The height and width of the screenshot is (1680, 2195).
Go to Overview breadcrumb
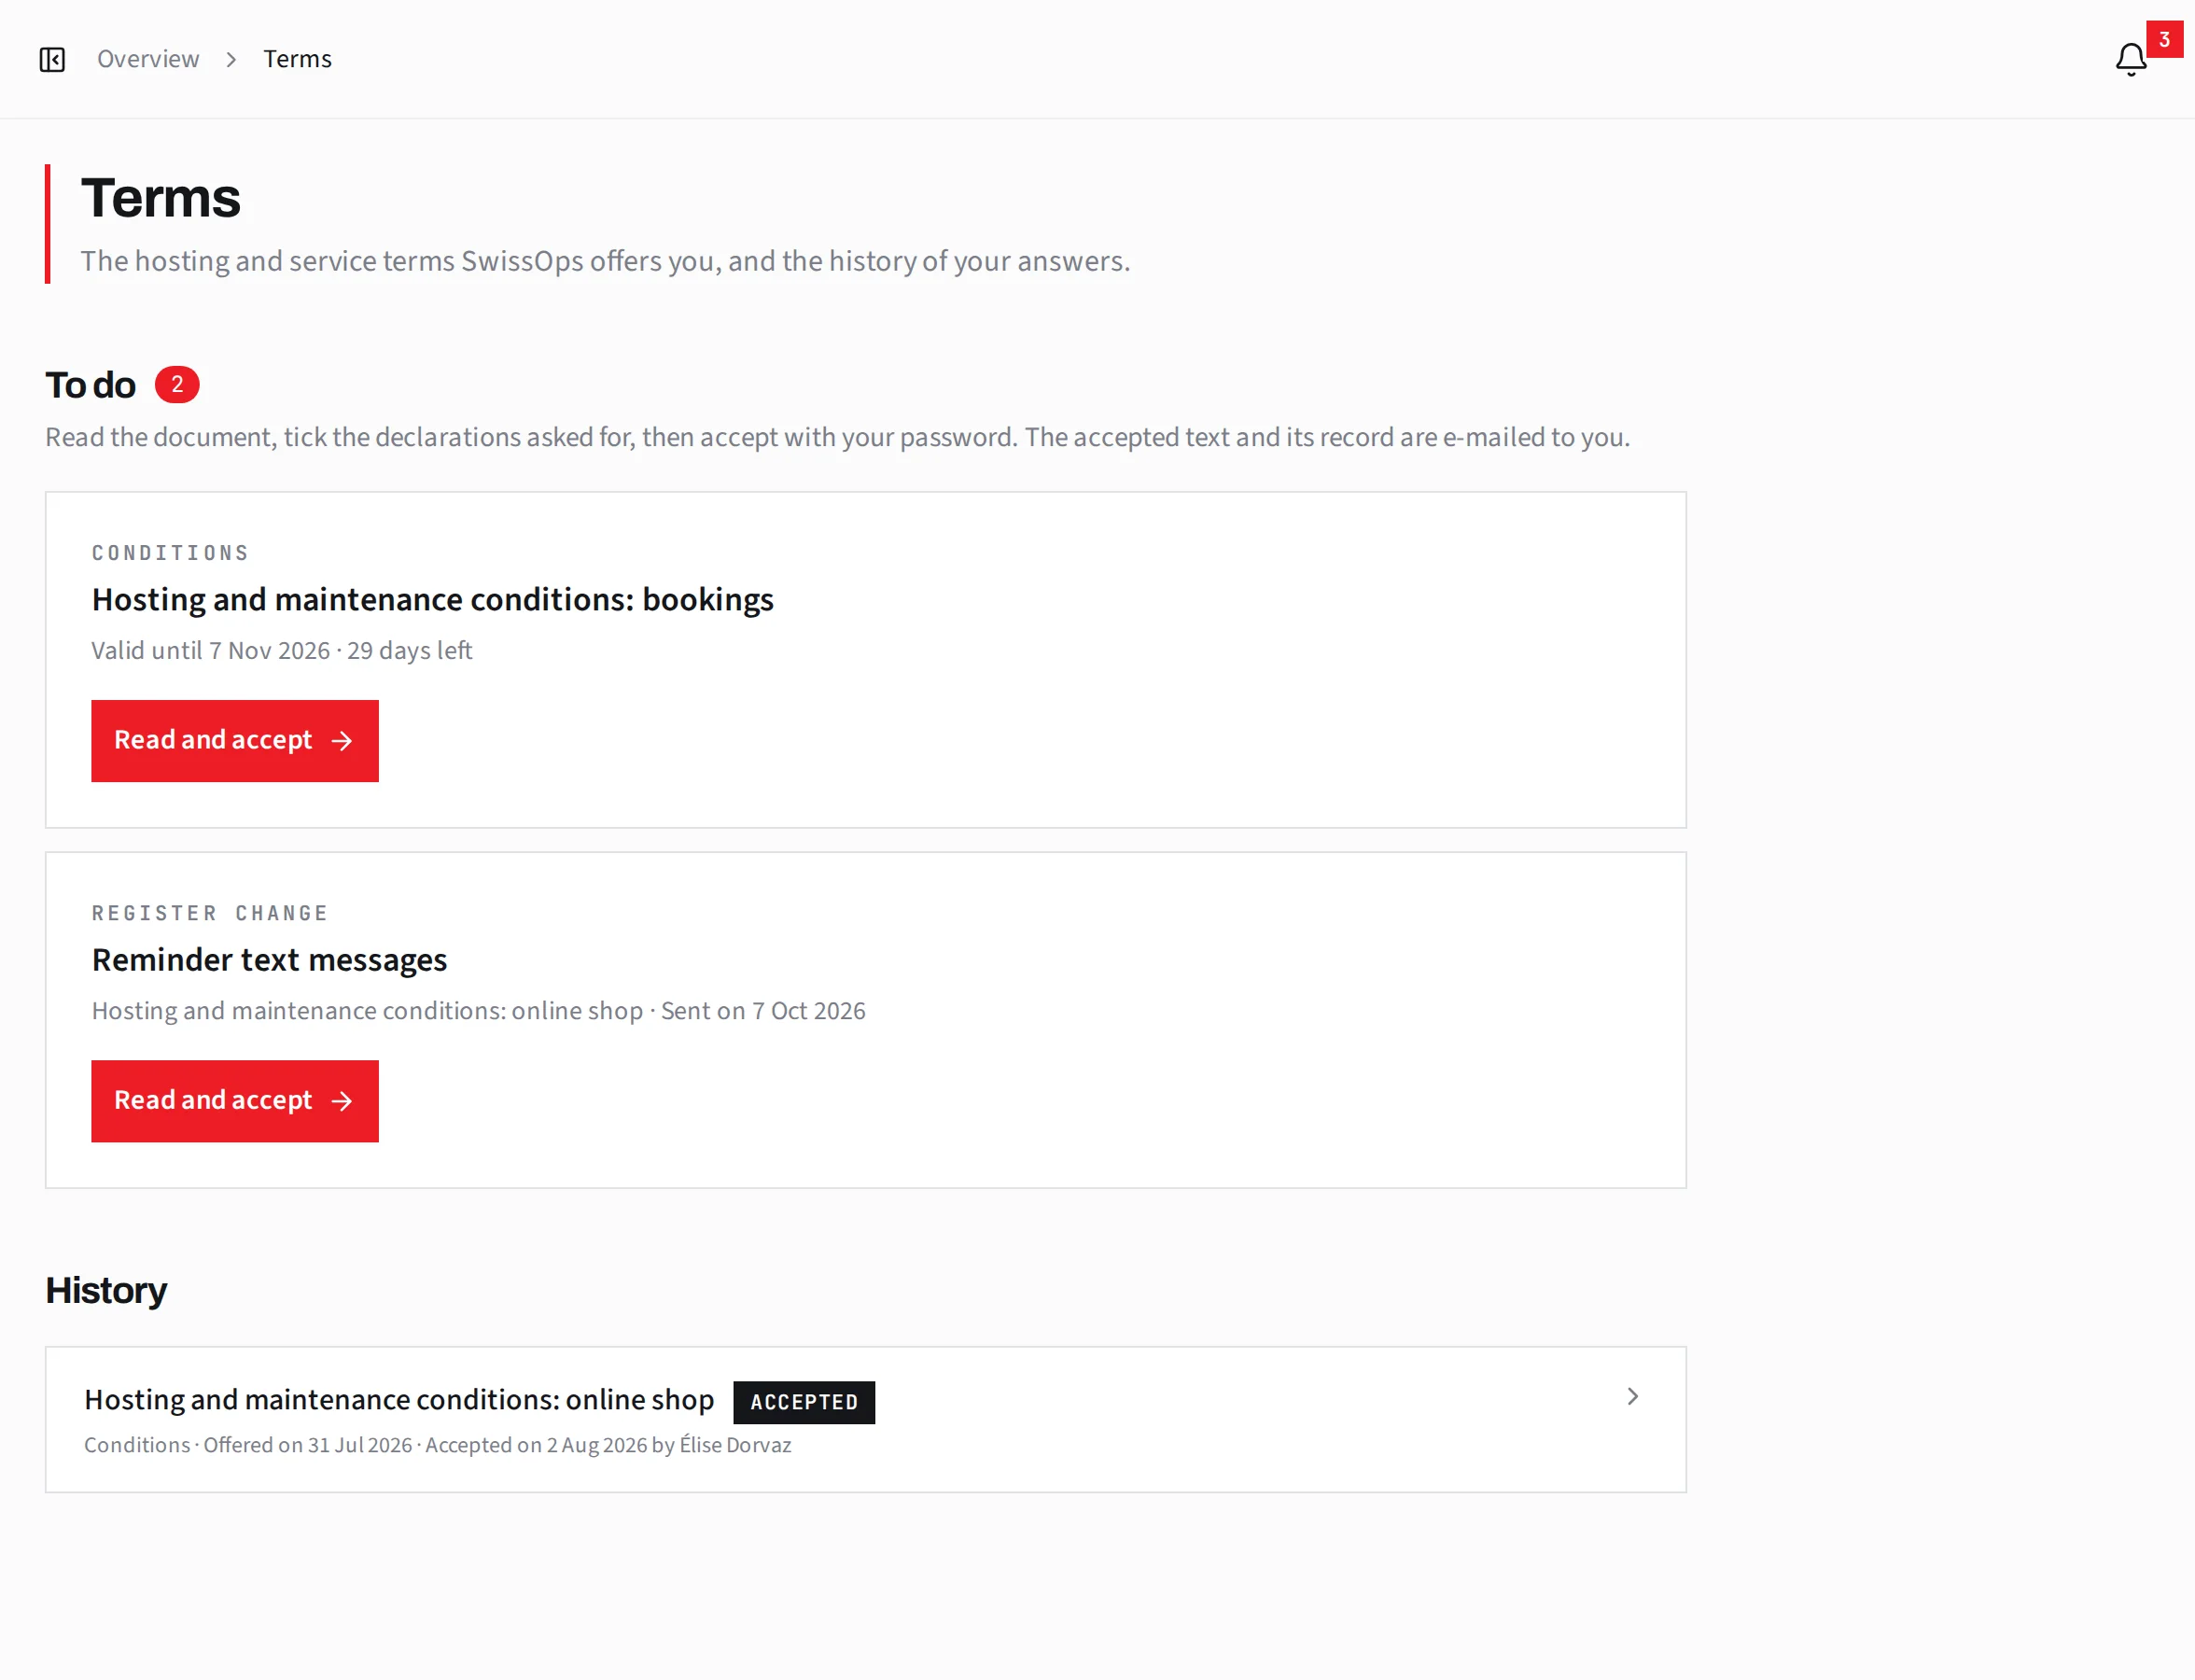[148, 59]
